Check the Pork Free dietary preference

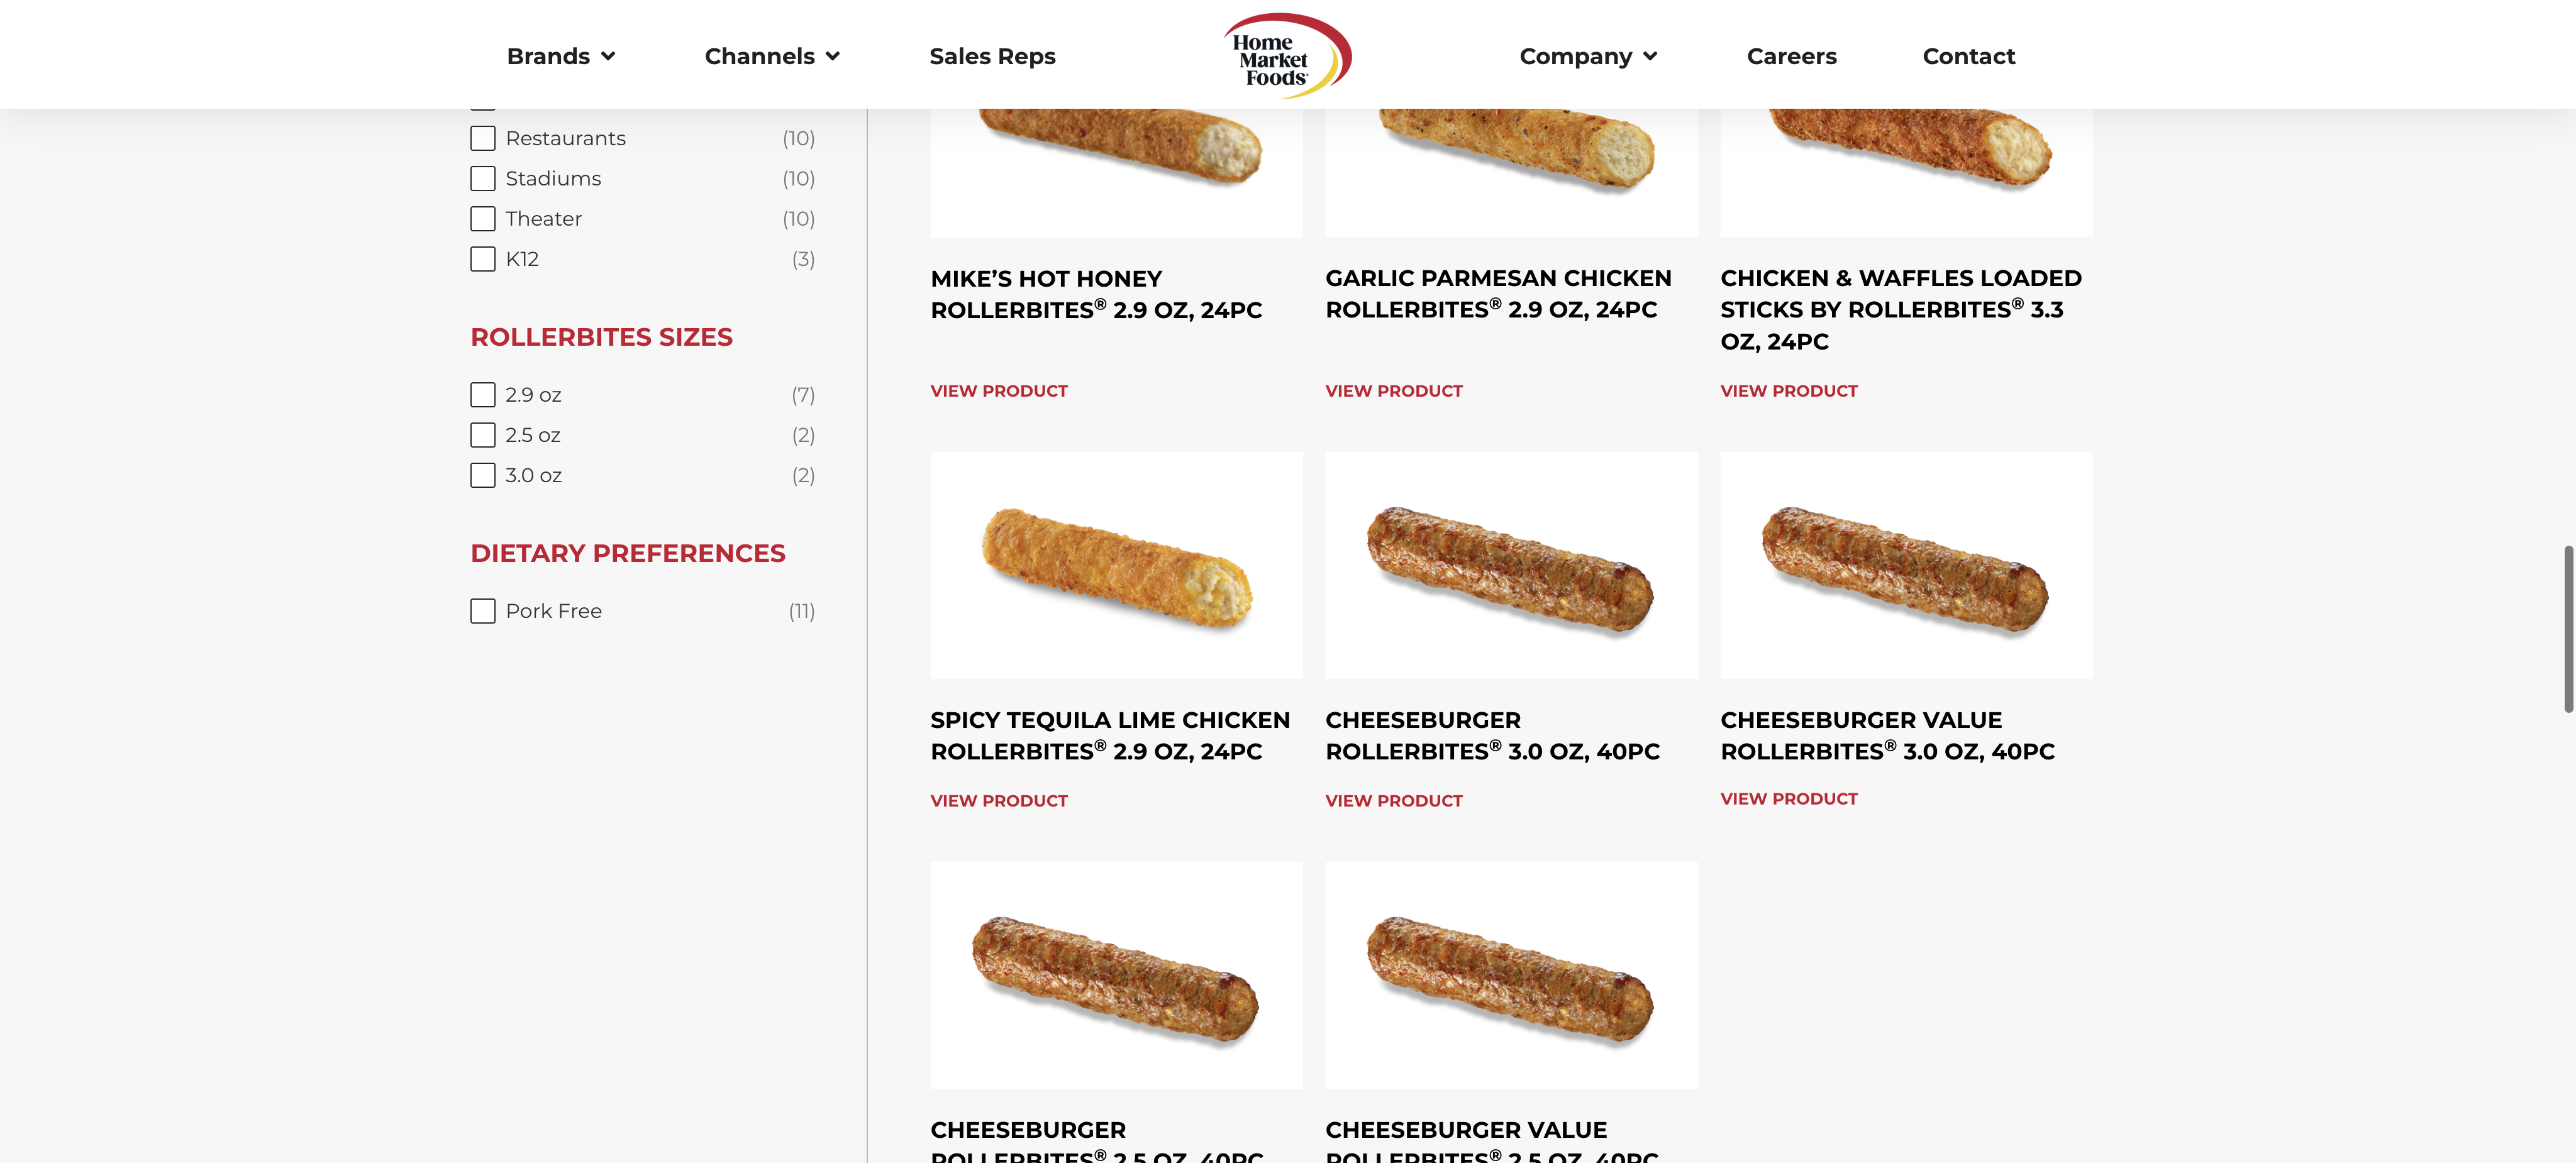(x=483, y=611)
